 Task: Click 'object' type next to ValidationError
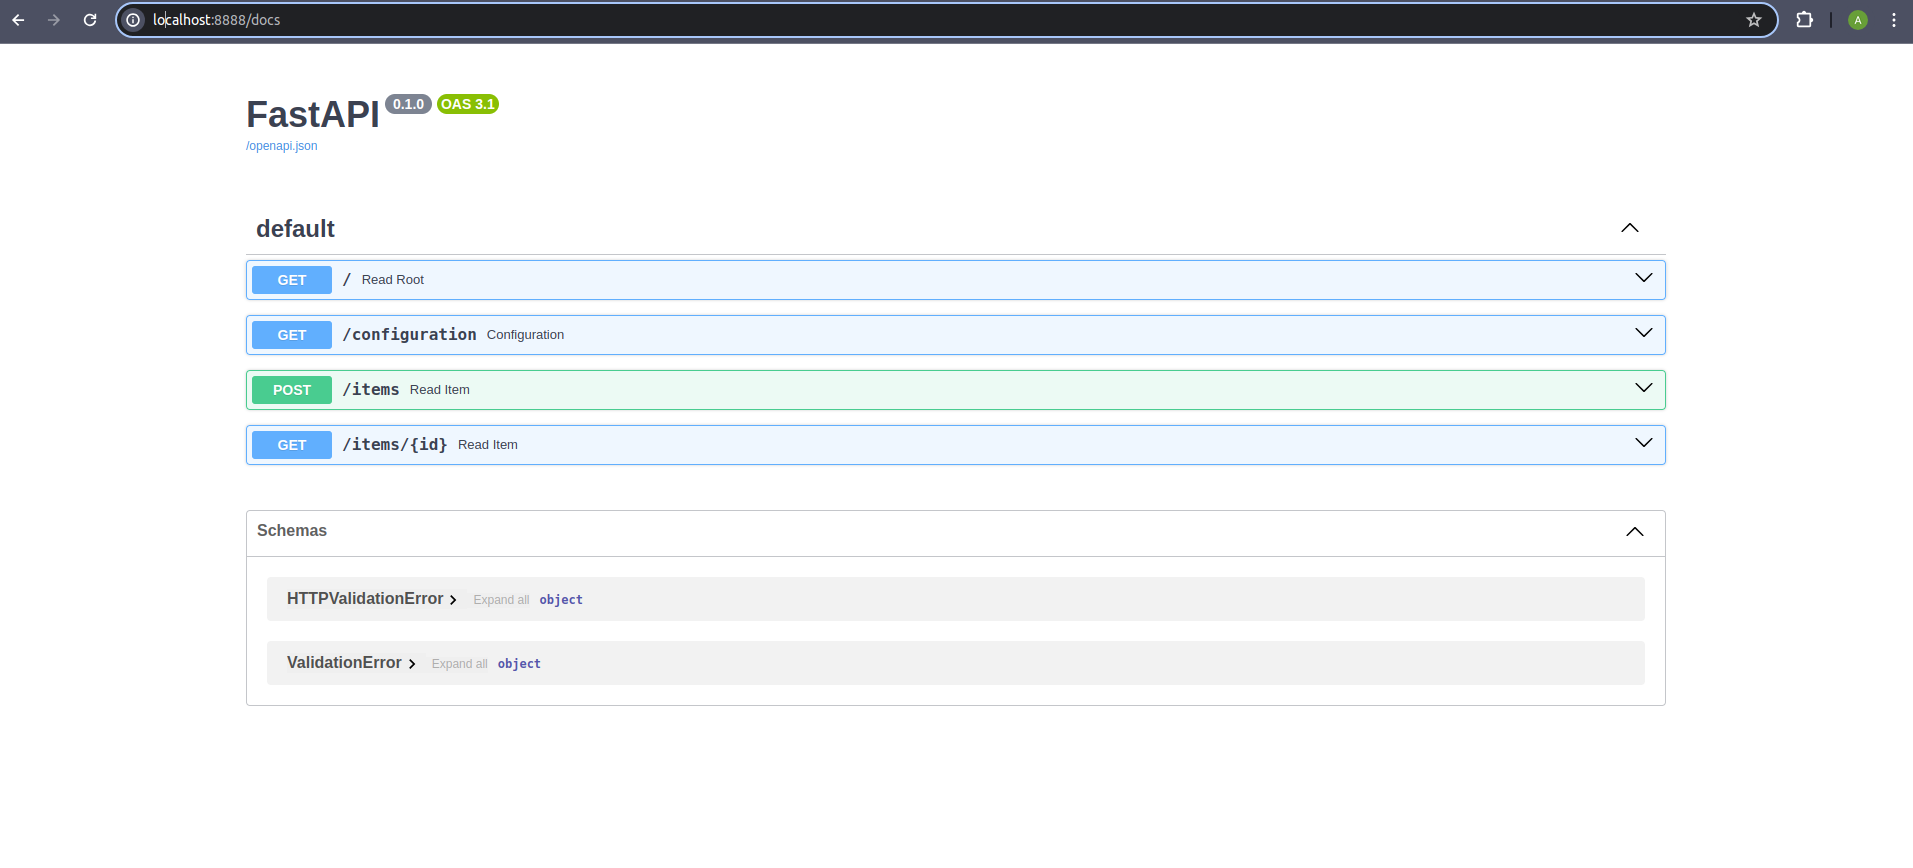[519, 664]
